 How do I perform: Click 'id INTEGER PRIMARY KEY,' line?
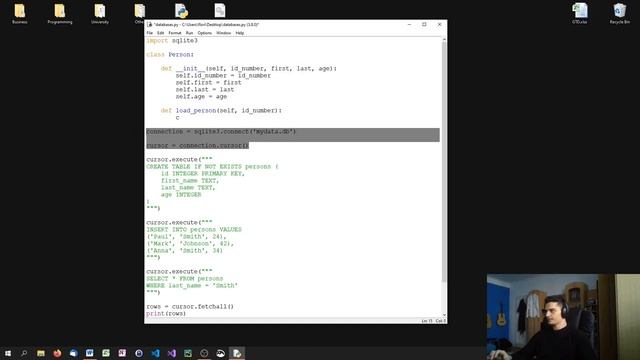(x=203, y=173)
